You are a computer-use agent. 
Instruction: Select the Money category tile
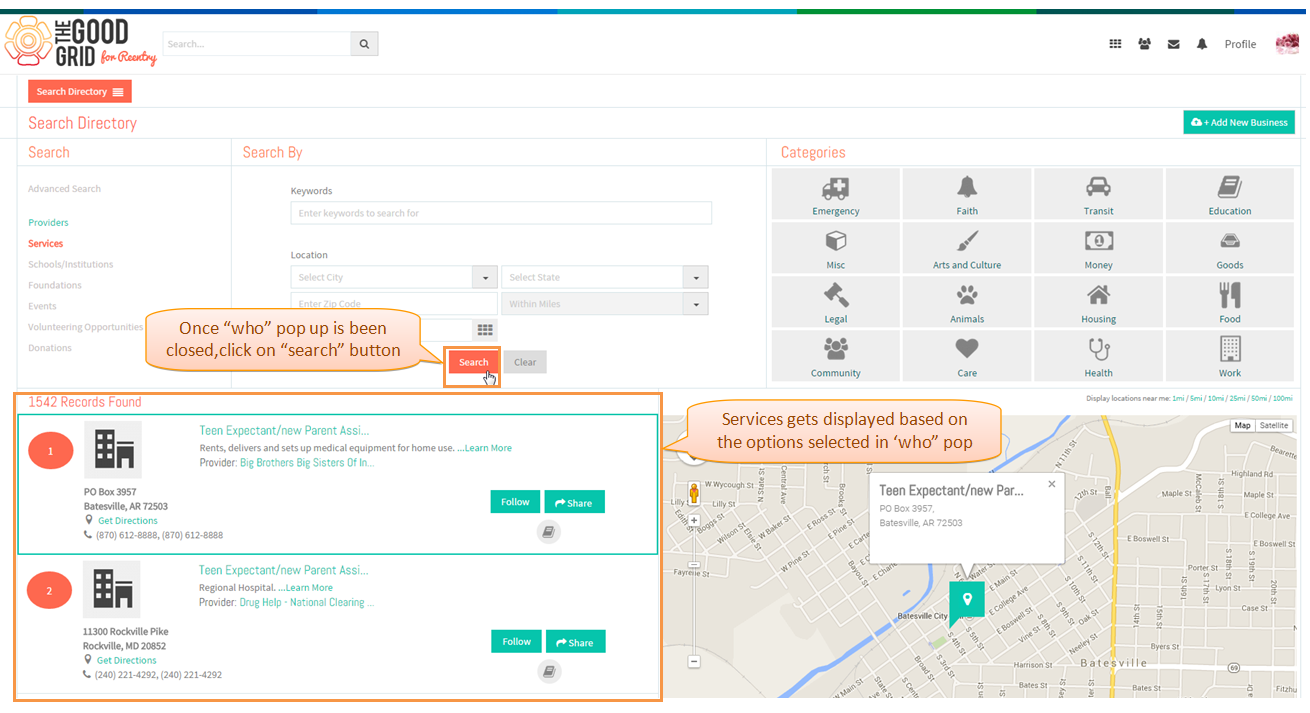click(1098, 248)
